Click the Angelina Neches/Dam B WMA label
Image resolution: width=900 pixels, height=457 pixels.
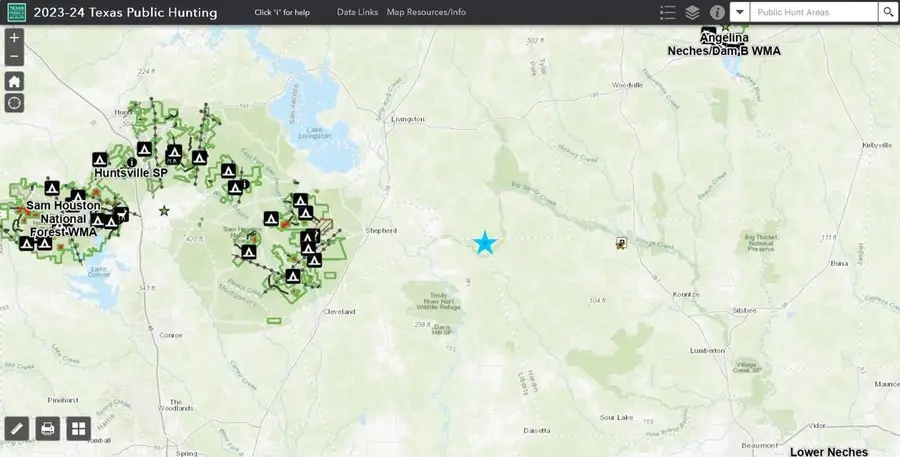724,44
